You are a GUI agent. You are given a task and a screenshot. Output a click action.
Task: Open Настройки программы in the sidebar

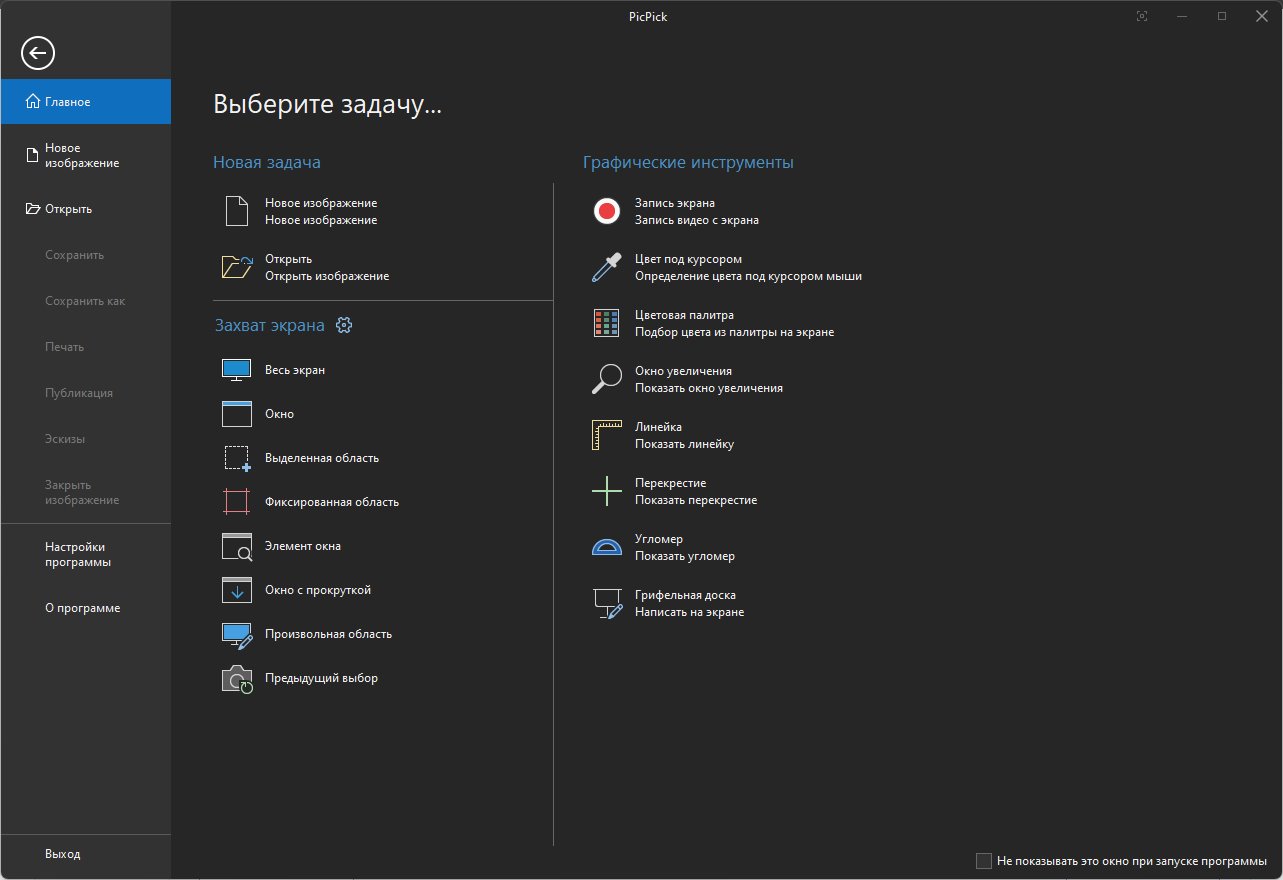point(78,554)
